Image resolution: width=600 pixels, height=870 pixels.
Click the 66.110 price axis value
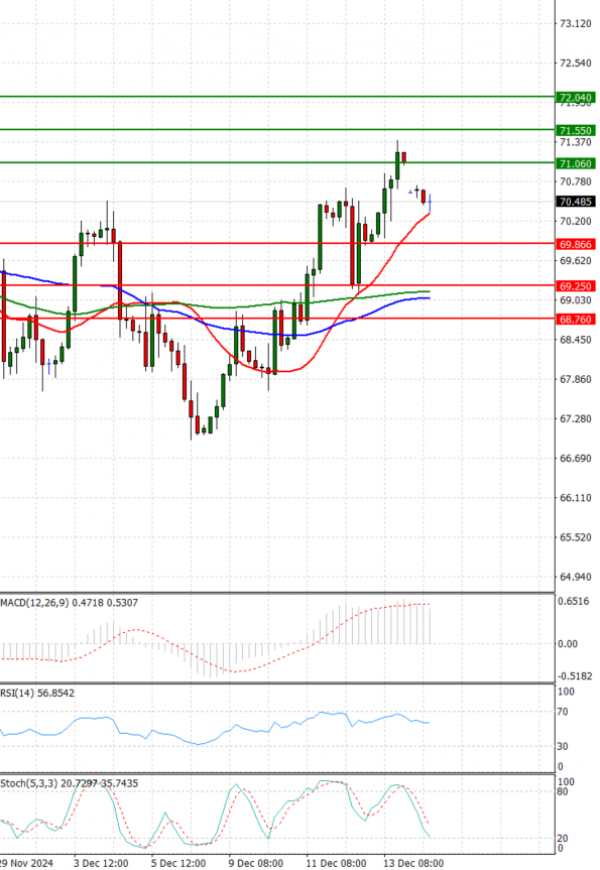click(x=576, y=498)
